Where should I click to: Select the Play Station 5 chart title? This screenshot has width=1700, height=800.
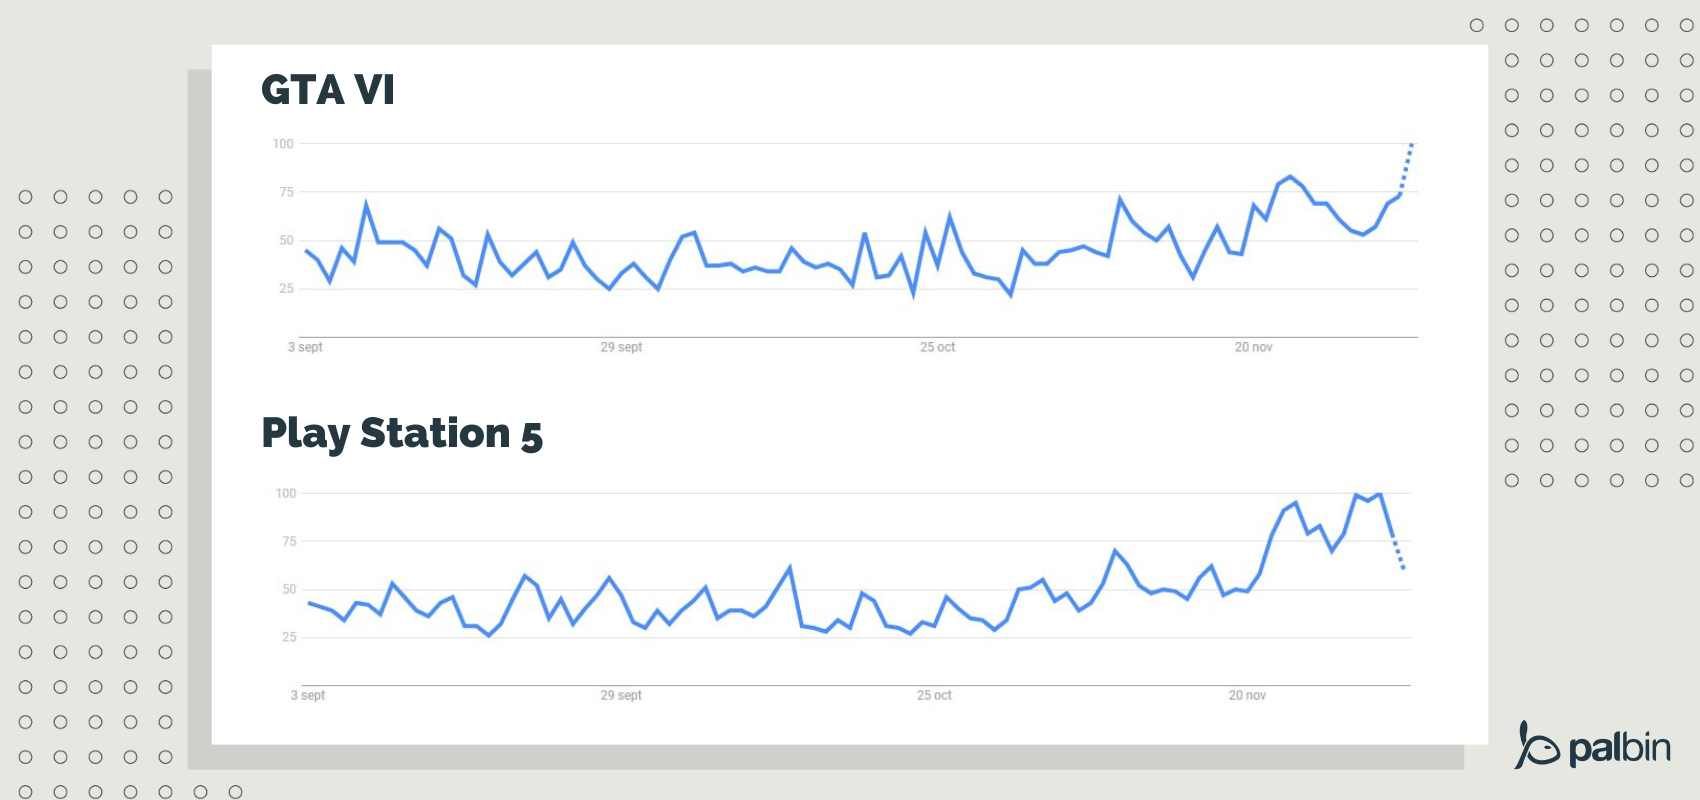click(402, 434)
